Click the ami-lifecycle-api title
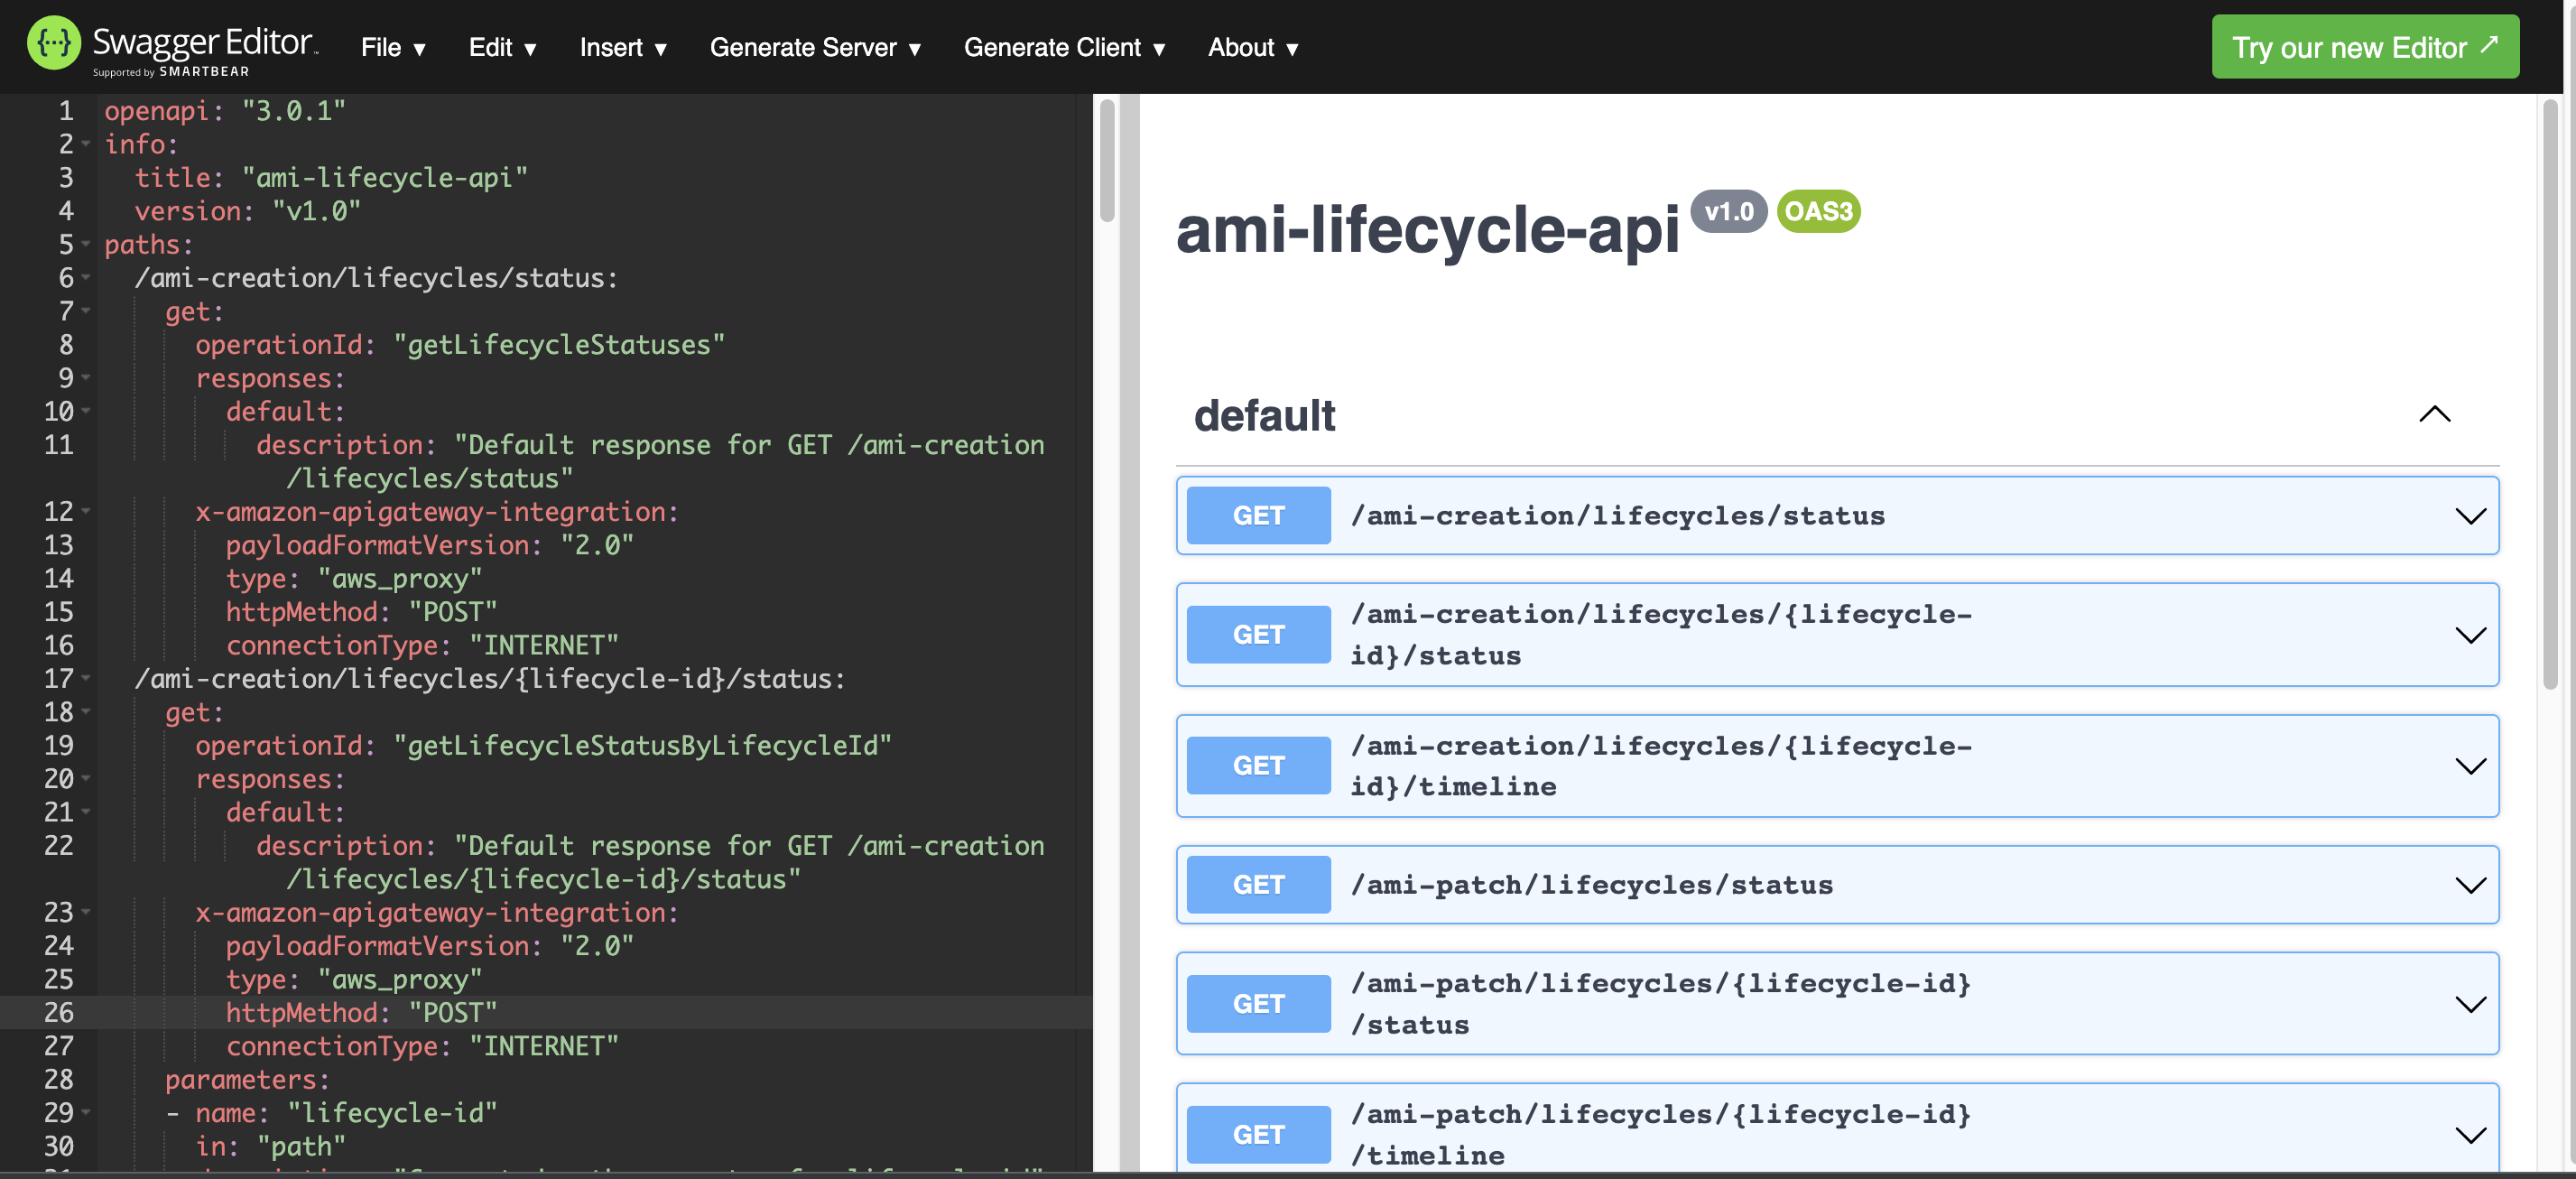2576x1179 pixels. (x=1427, y=229)
